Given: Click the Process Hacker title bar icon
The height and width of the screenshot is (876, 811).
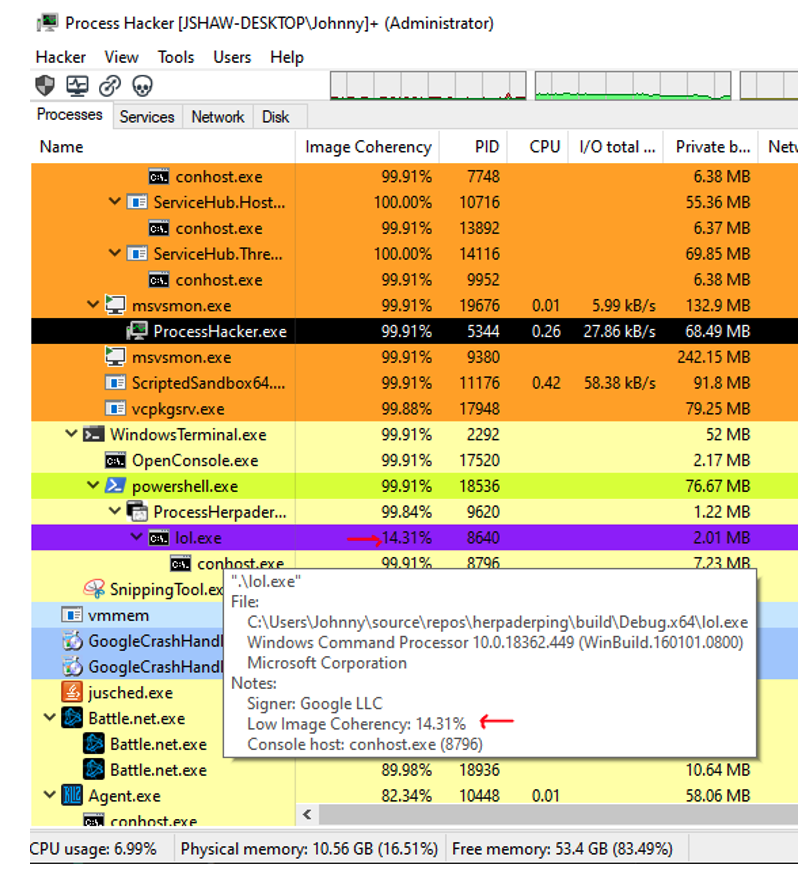Looking at the screenshot, I should pos(48,23).
